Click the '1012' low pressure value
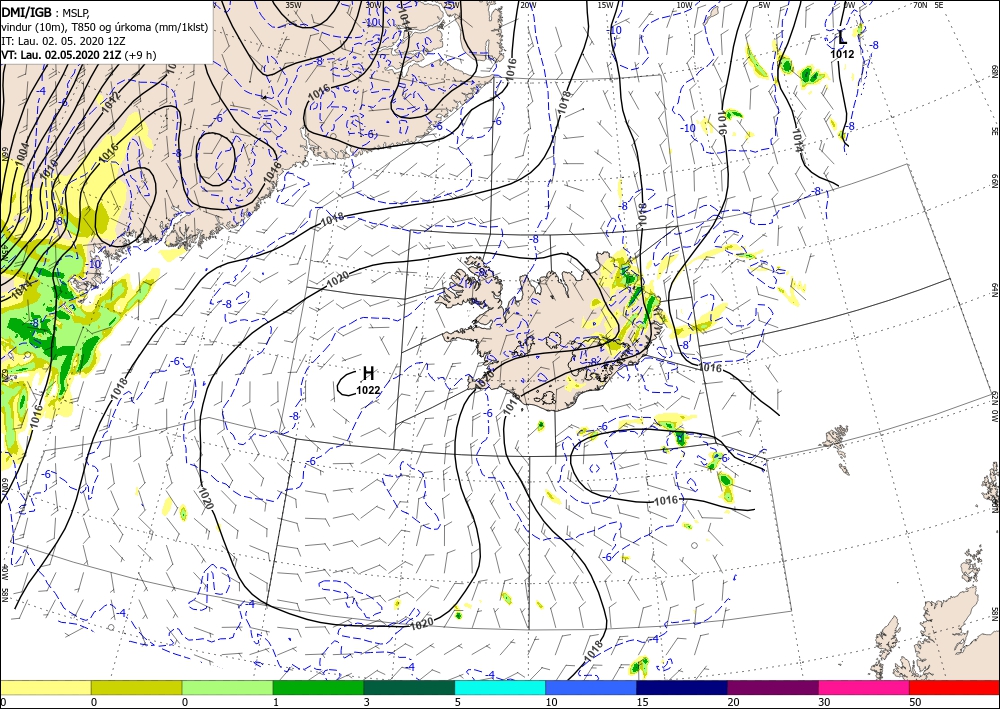 [842, 54]
